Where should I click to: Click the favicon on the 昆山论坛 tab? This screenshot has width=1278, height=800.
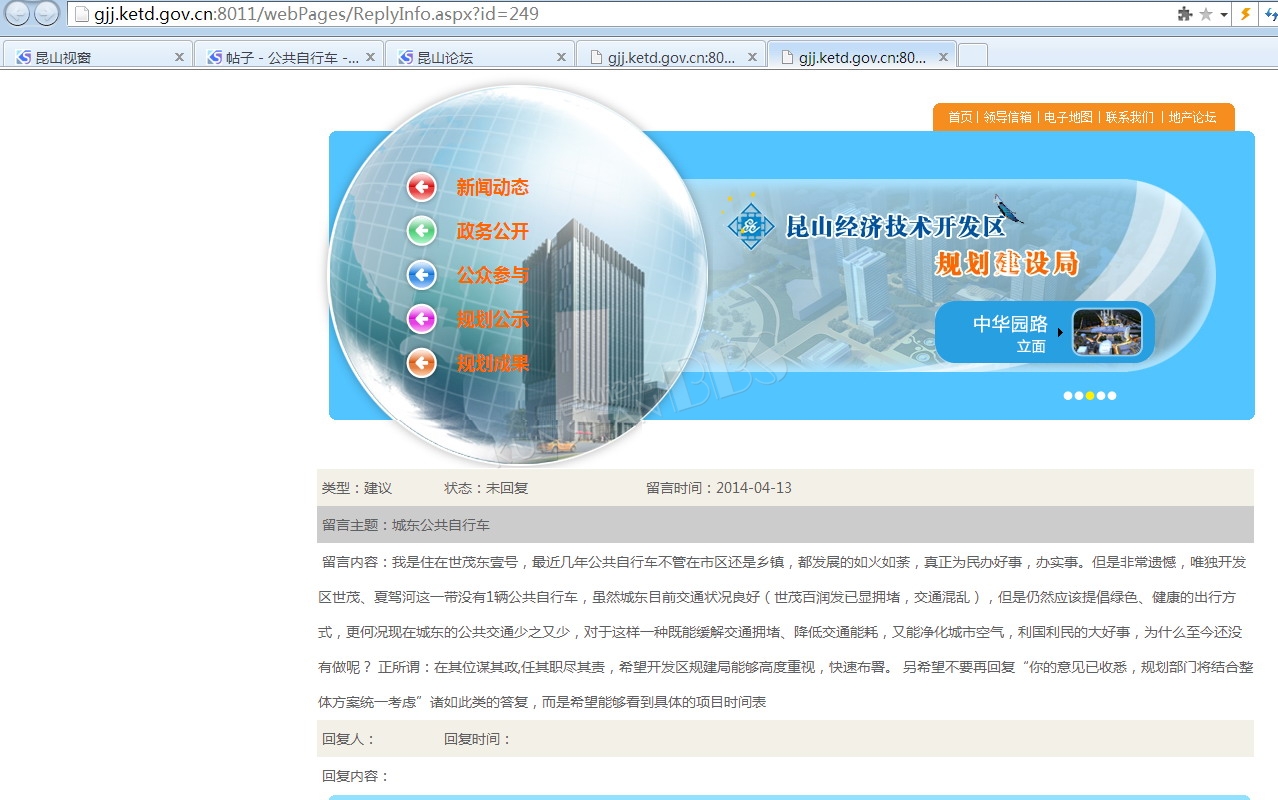pos(406,57)
